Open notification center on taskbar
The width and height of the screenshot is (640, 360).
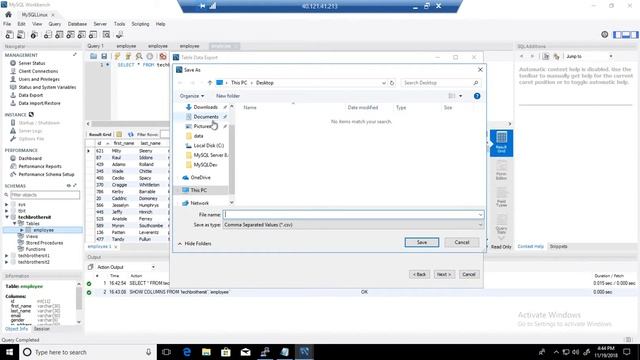click(627, 352)
